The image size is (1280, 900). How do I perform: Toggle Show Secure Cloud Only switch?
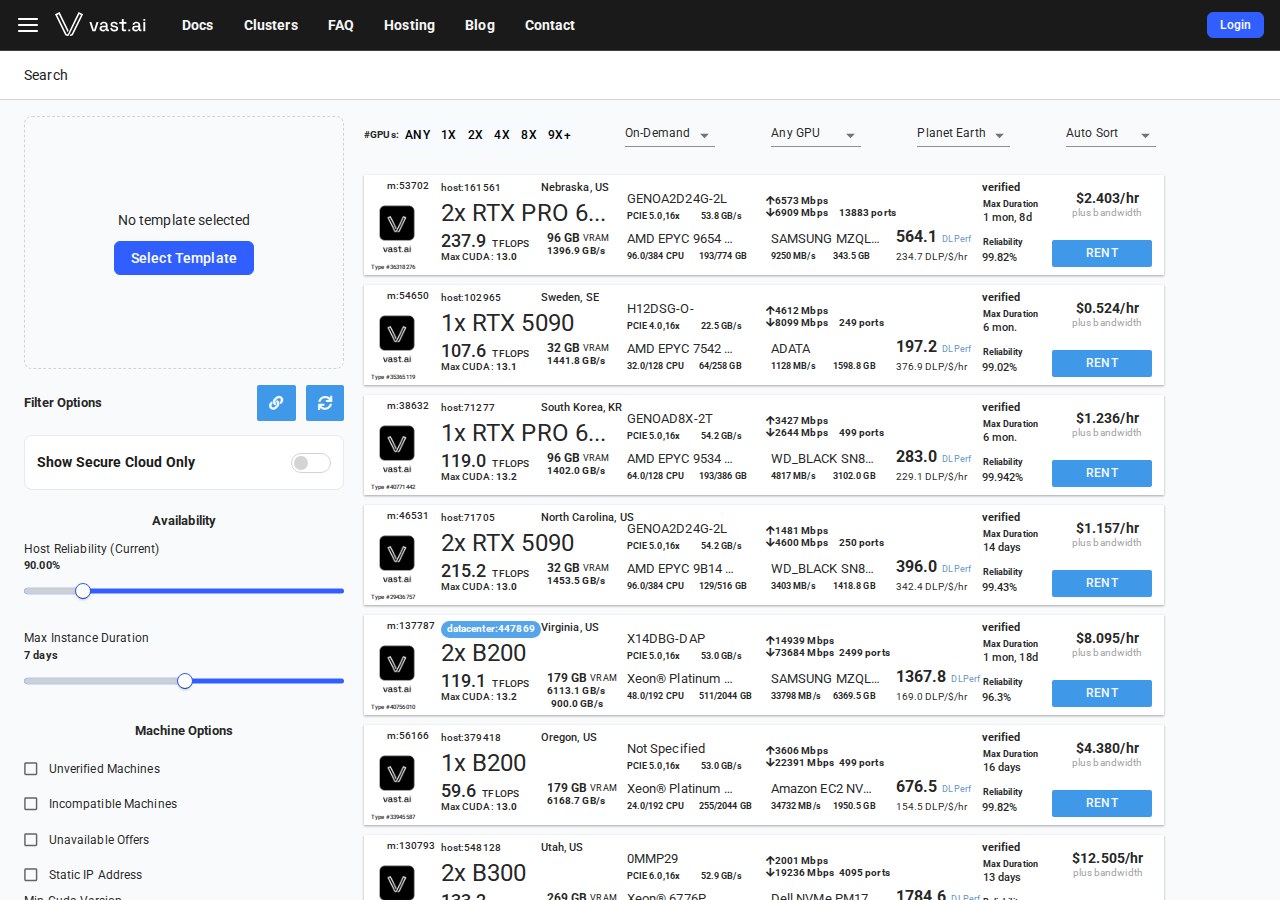pos(310,462)
